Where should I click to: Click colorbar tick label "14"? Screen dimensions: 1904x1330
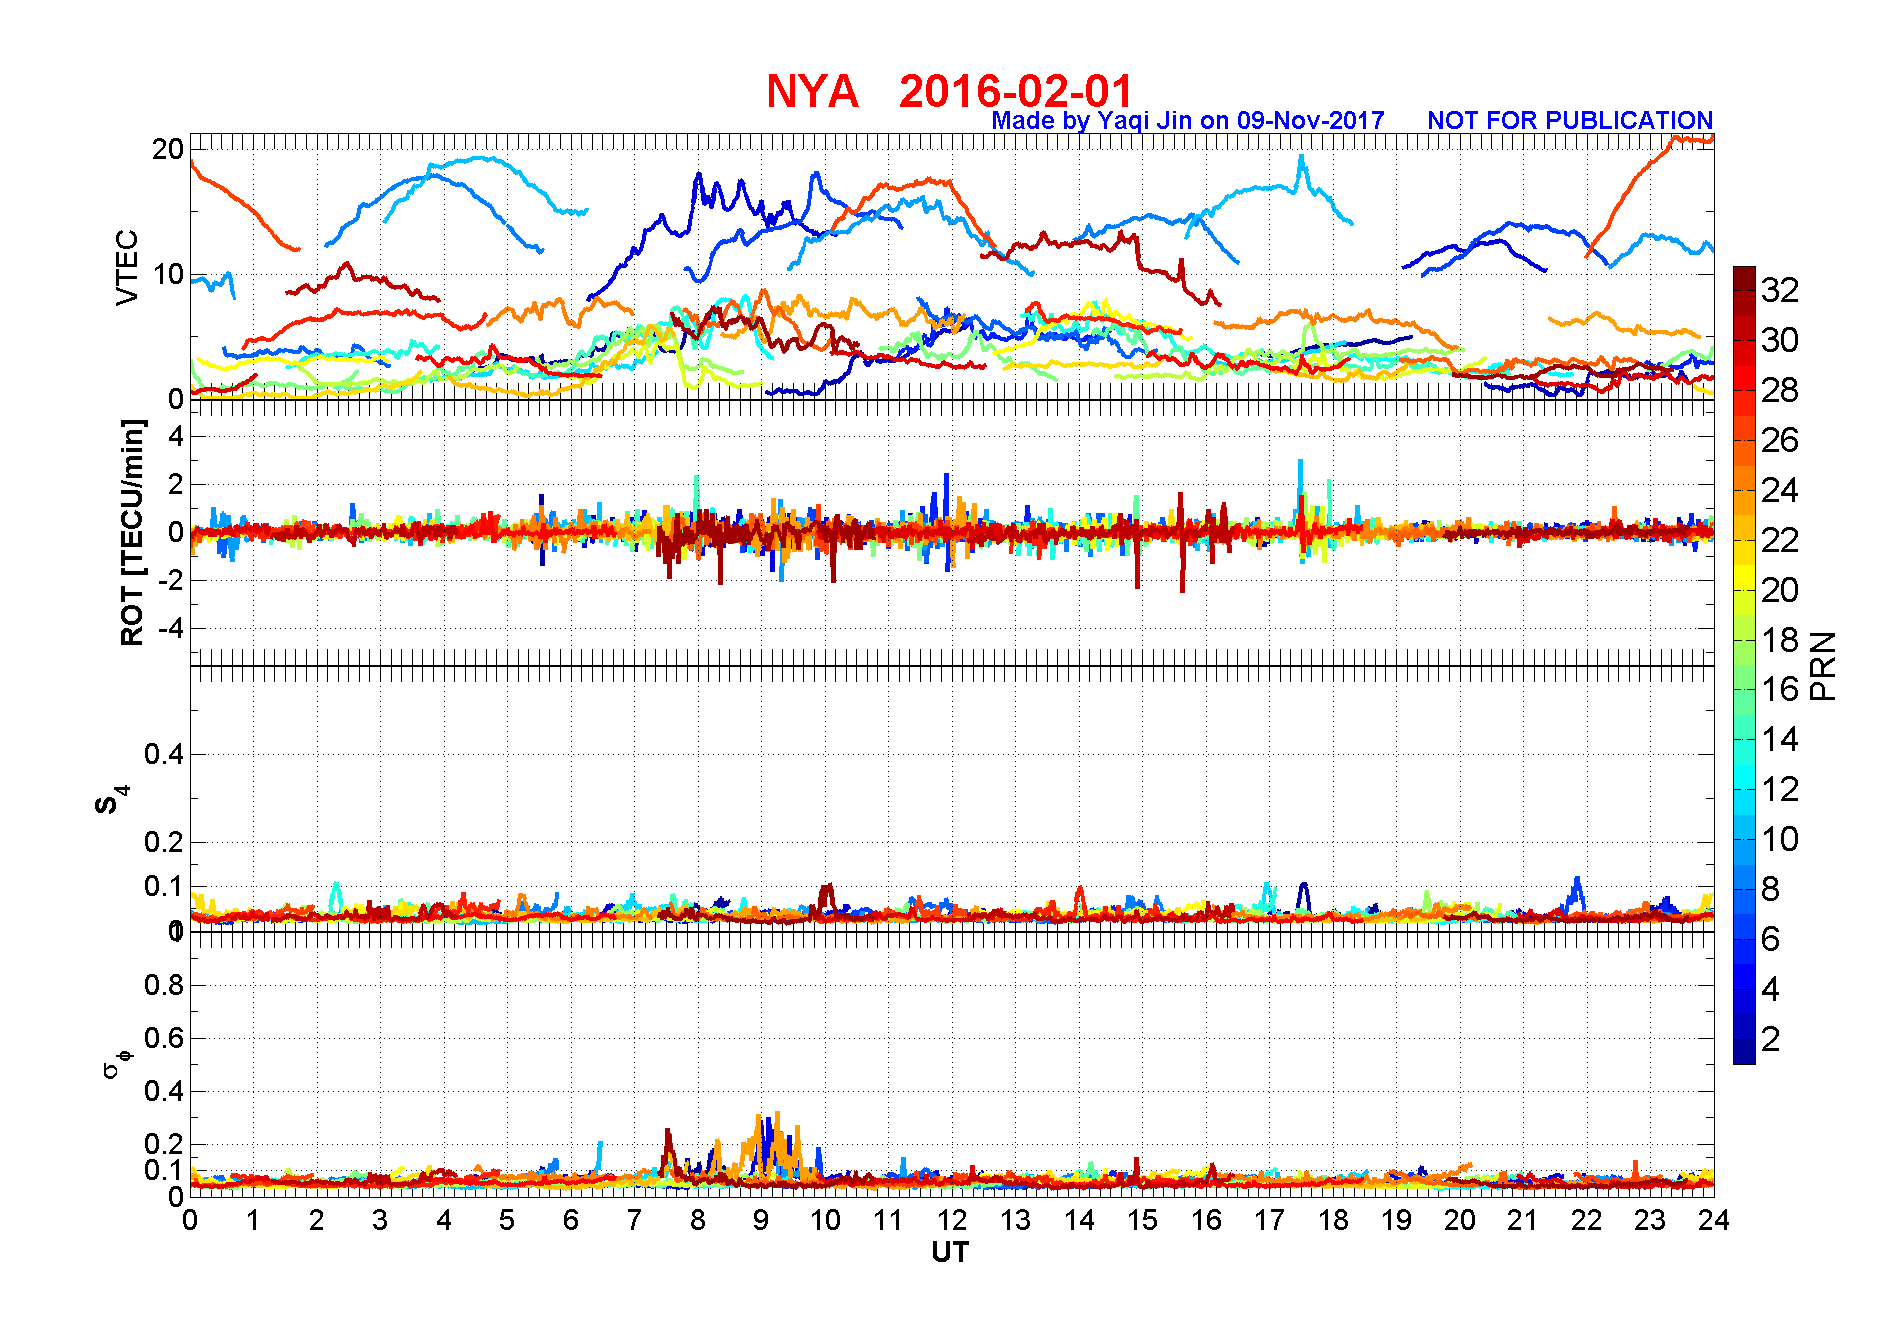(1779, 739)
